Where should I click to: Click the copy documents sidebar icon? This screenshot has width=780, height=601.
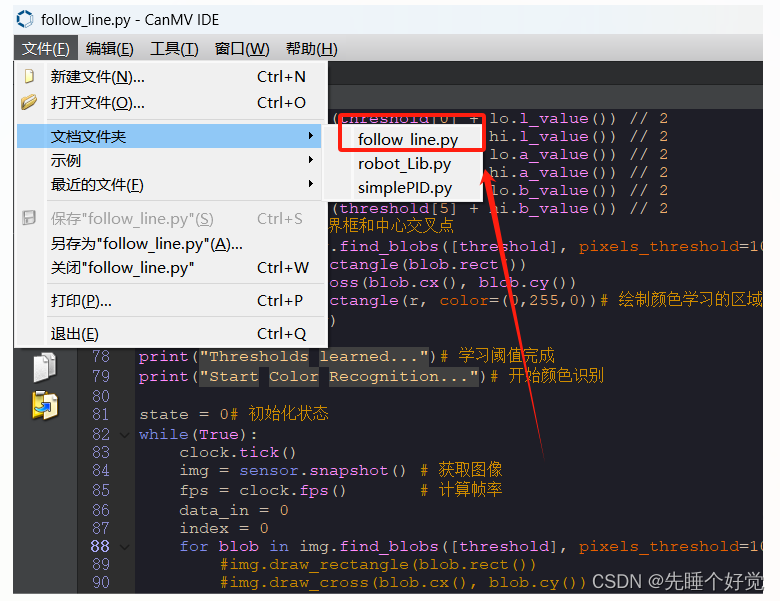point(45,367)
